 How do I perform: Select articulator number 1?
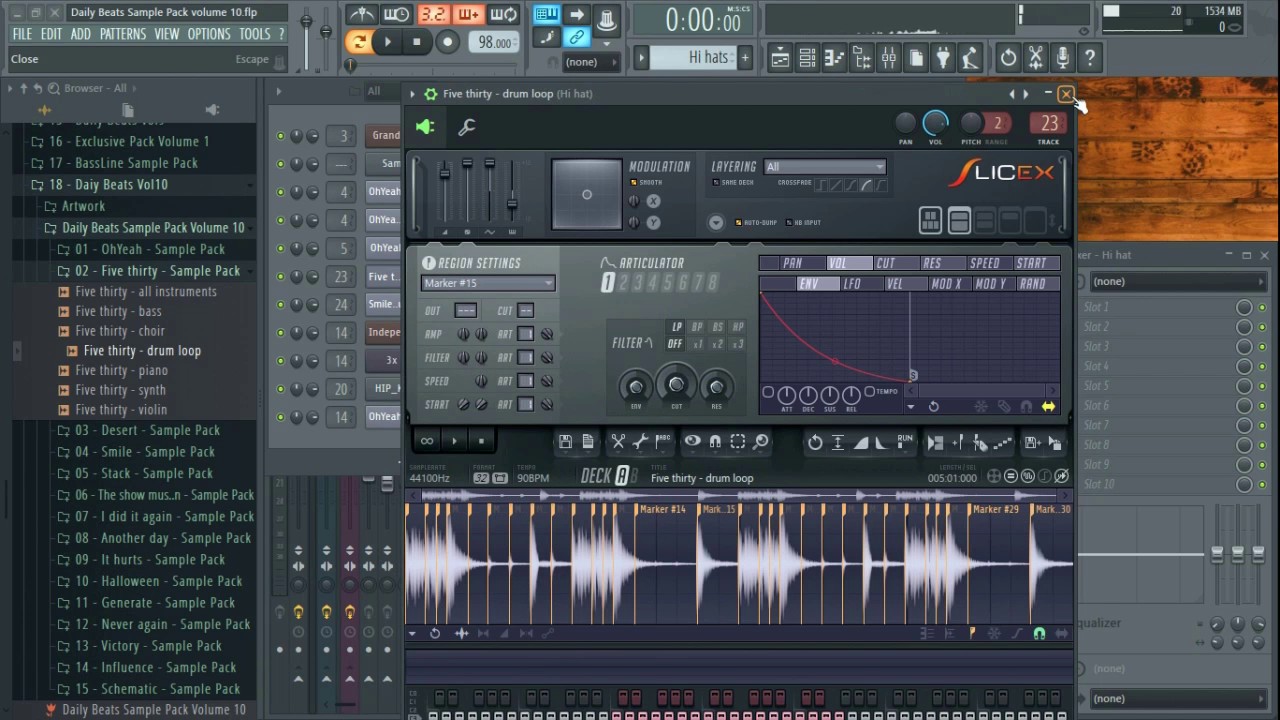(x=607, y=284)
